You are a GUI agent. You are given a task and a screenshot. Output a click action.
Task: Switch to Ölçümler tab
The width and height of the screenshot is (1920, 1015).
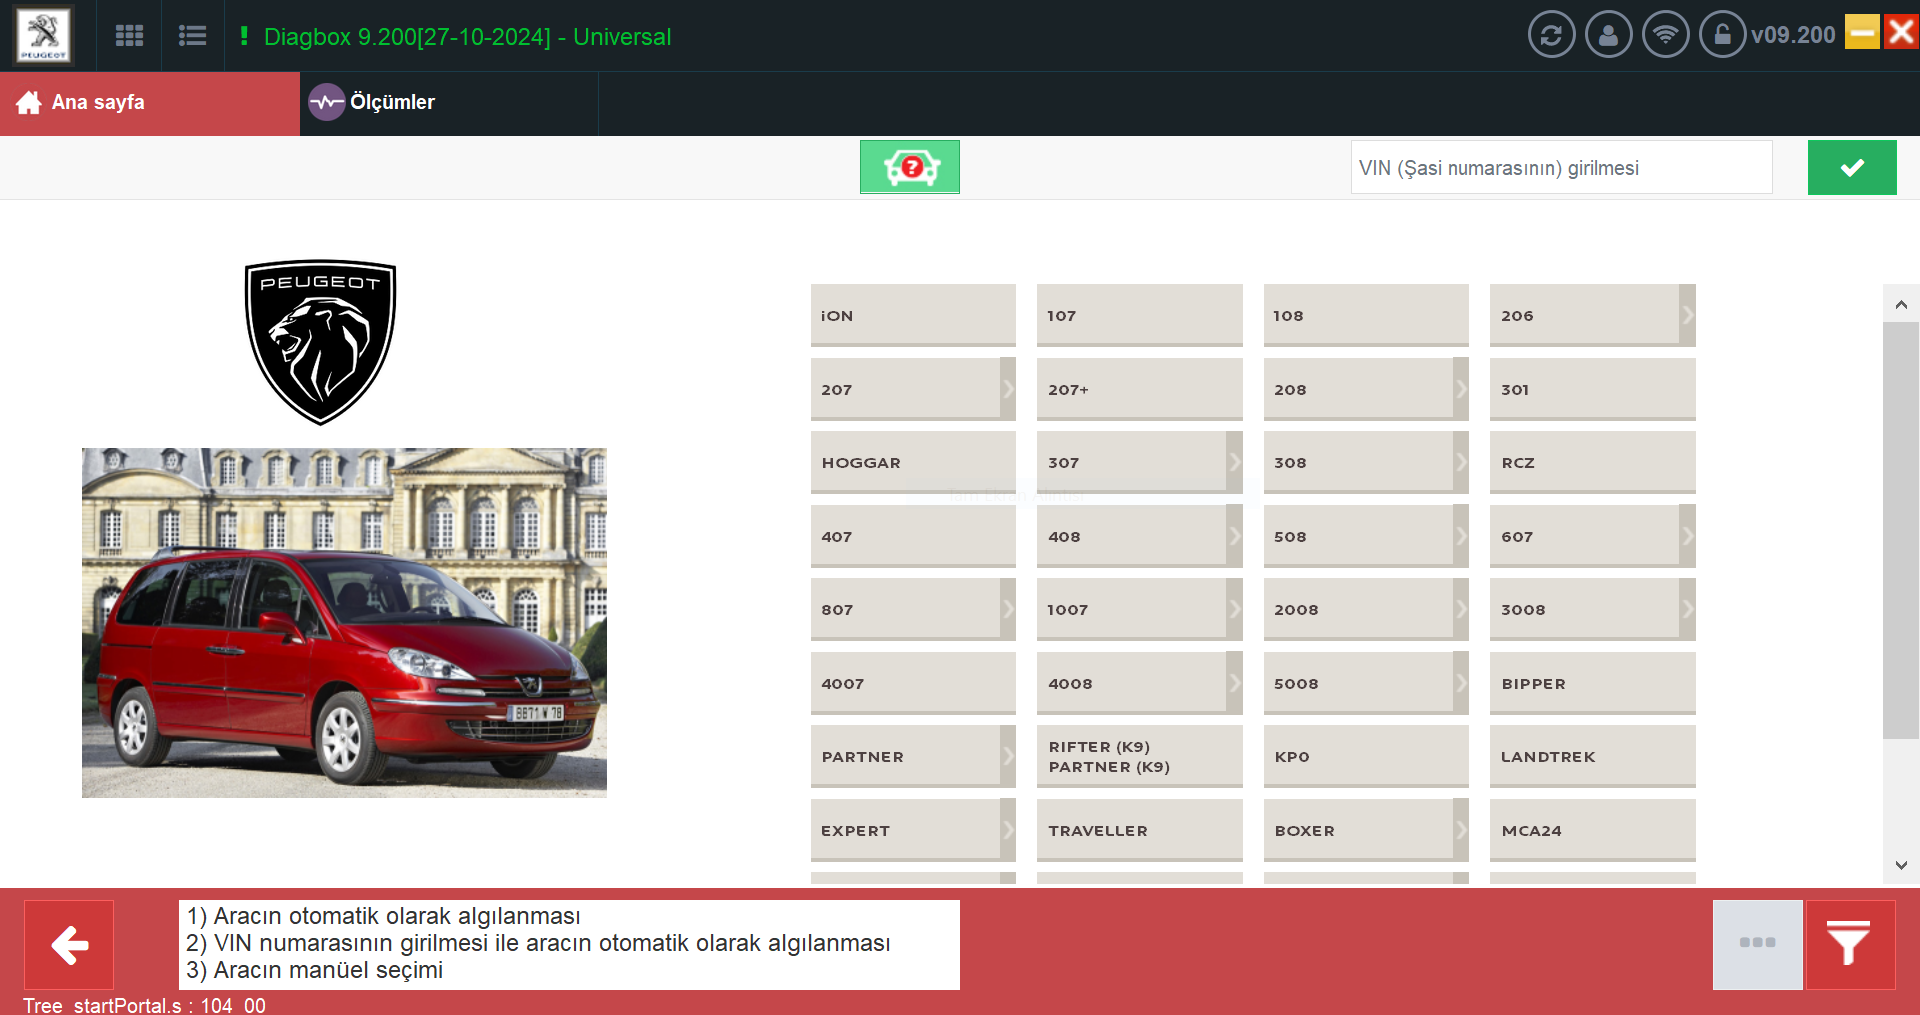[449, 103]
